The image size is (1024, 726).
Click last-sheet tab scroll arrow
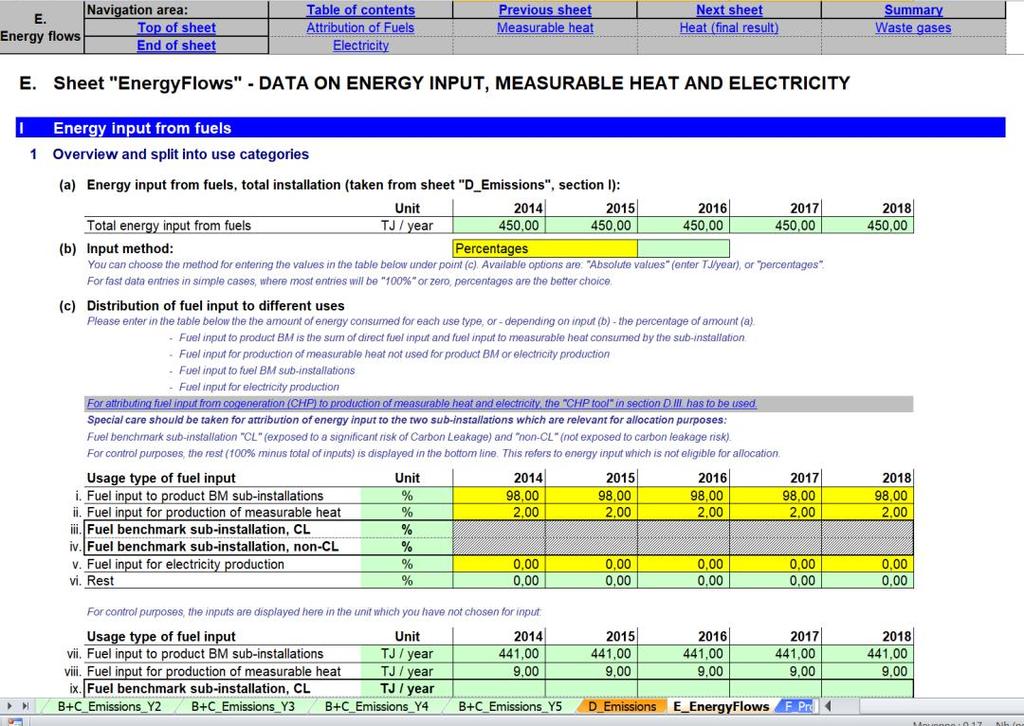click(x=25, y=706)
